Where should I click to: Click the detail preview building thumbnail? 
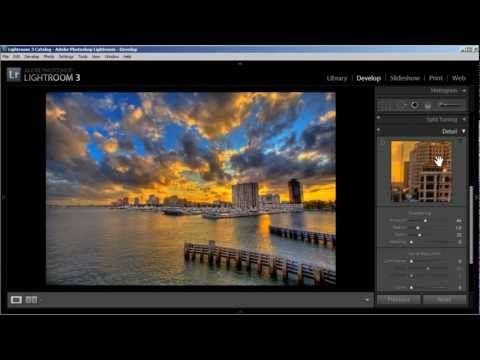click(x=421, y=171)
